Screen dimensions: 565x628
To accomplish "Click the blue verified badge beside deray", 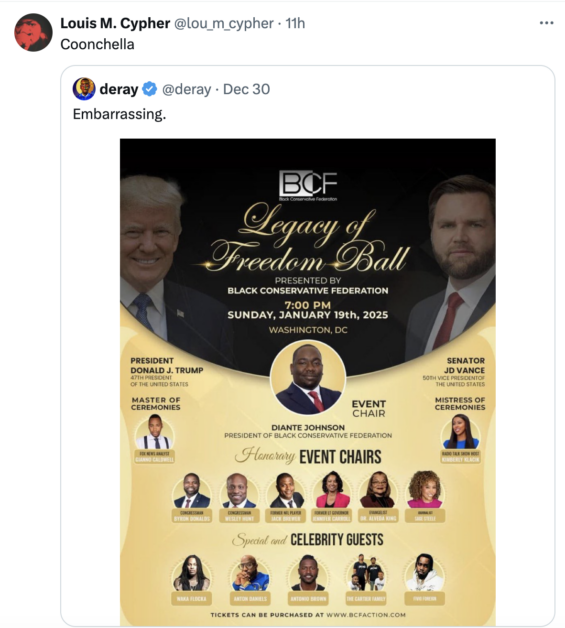I will 149,89.
